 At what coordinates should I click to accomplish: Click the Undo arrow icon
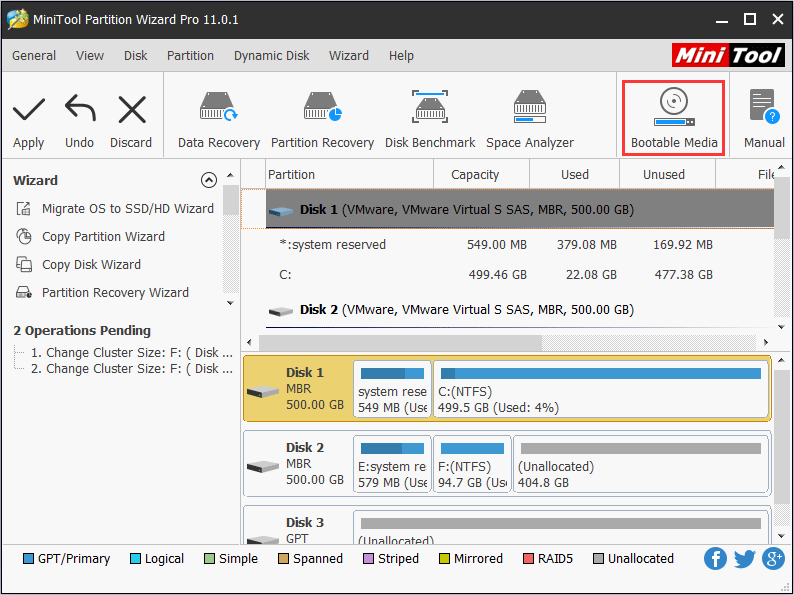coord(80,108)
